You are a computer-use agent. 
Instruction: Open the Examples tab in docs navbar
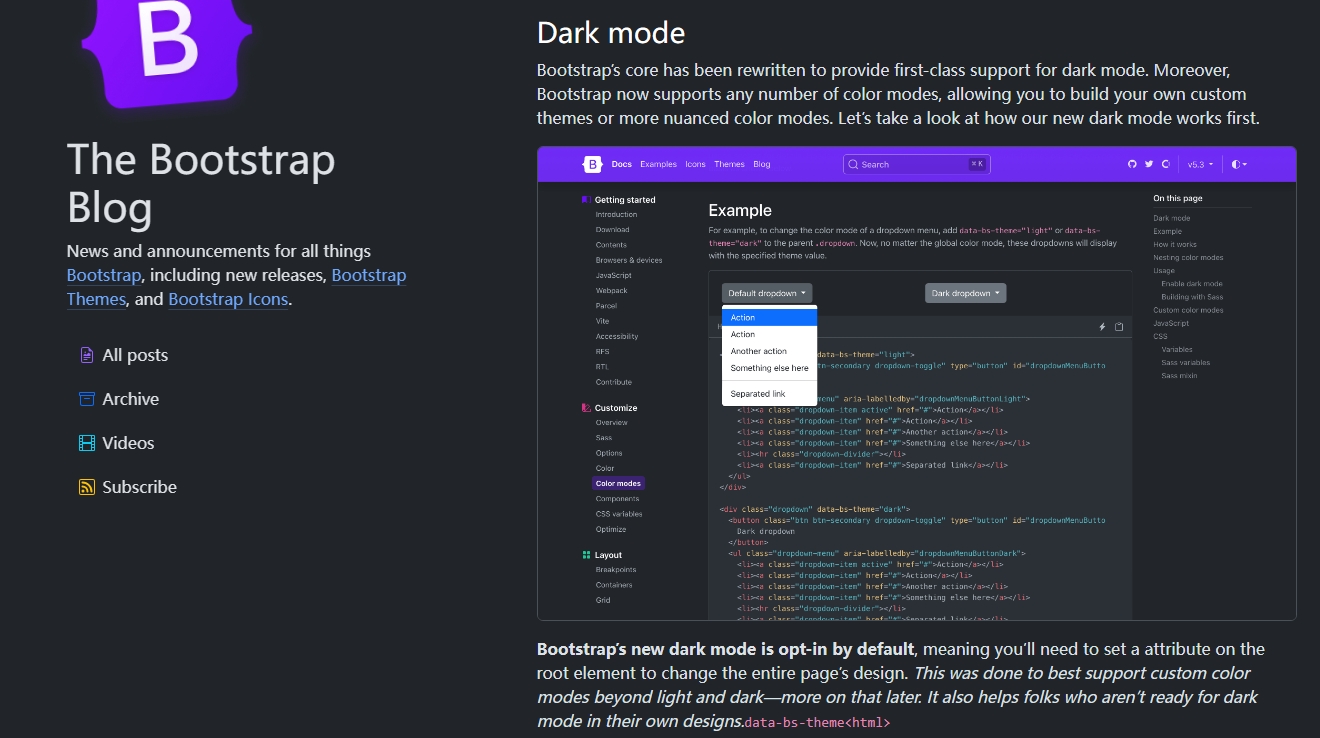click(658, 164)
